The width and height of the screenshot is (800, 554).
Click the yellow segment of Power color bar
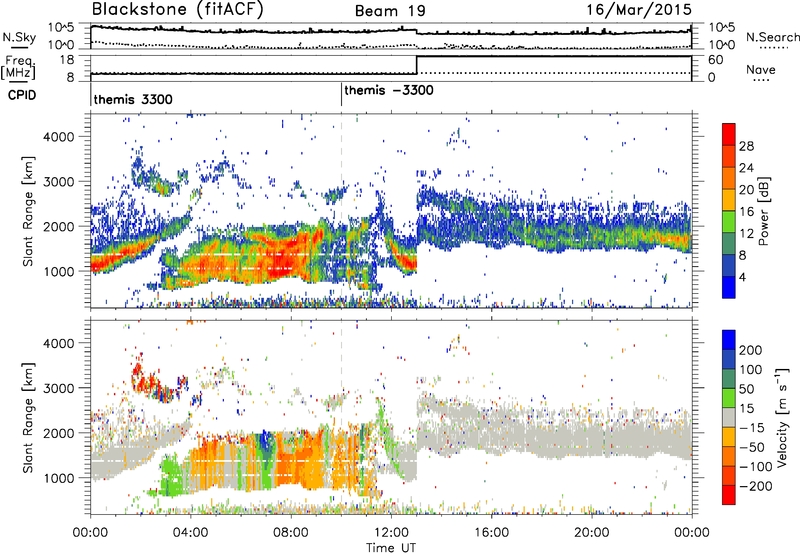(729, 200)
